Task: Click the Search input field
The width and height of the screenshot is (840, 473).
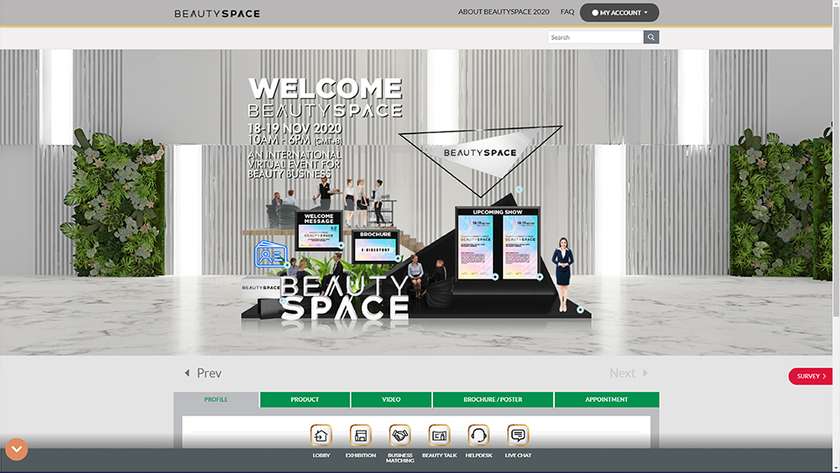Action: 595,37
